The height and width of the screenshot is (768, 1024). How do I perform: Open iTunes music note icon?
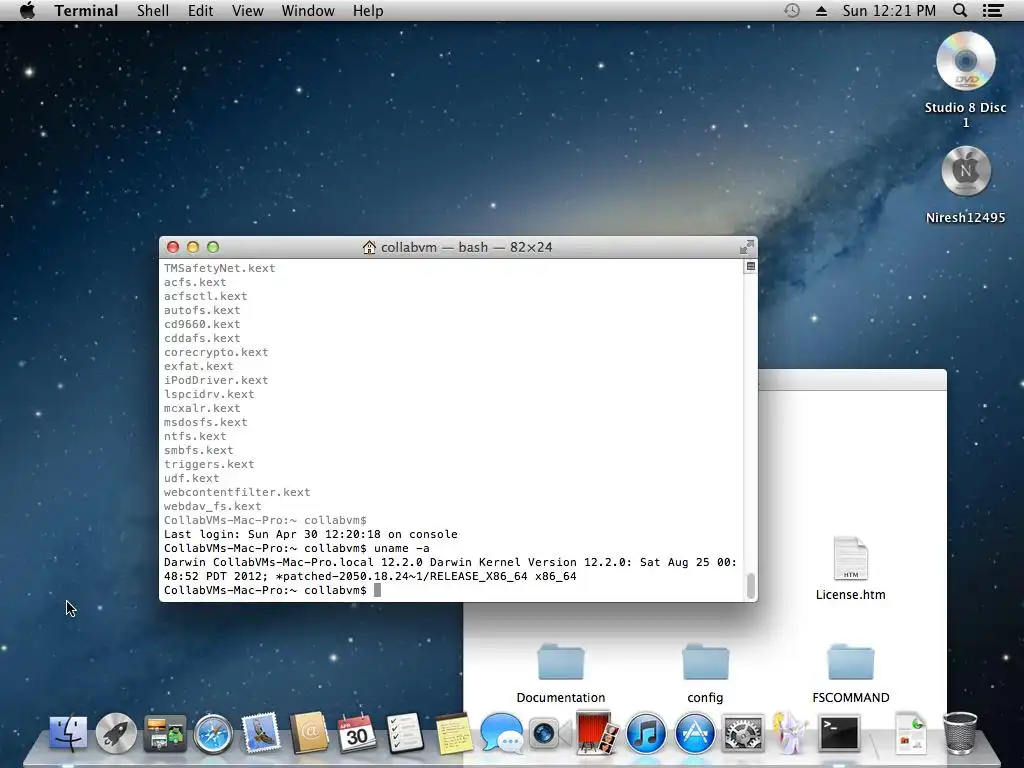click(x=646, y=733)
